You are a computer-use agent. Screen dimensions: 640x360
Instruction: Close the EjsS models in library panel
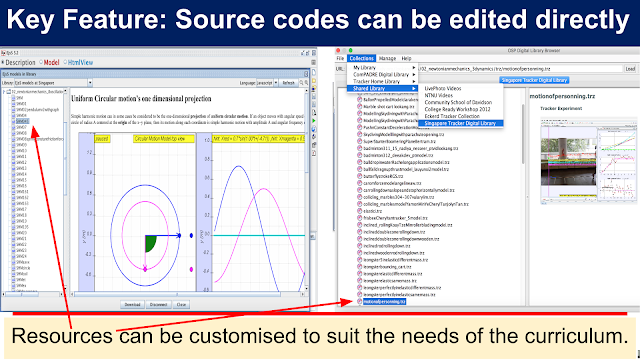[x=306, y=74]
